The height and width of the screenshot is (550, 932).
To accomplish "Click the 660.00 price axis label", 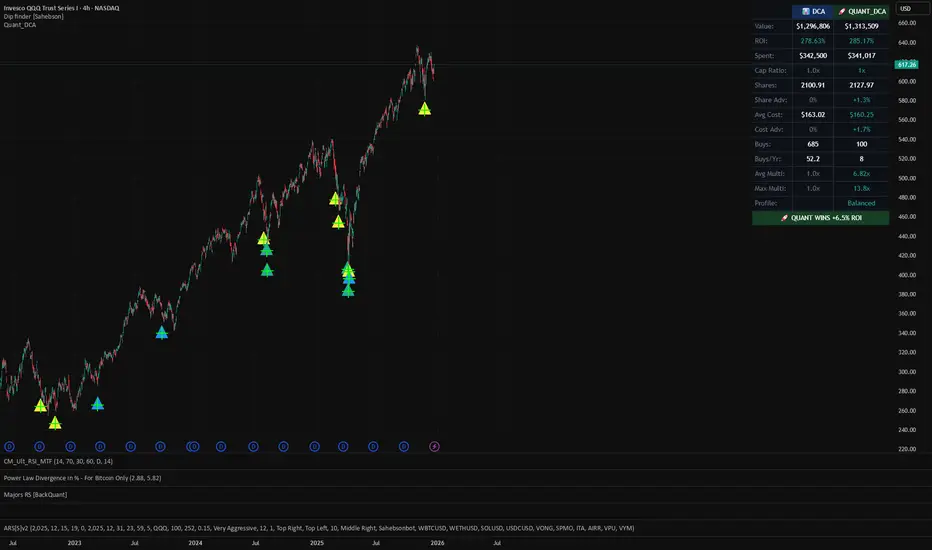I will pyautogui.click(x=906, y=23).
